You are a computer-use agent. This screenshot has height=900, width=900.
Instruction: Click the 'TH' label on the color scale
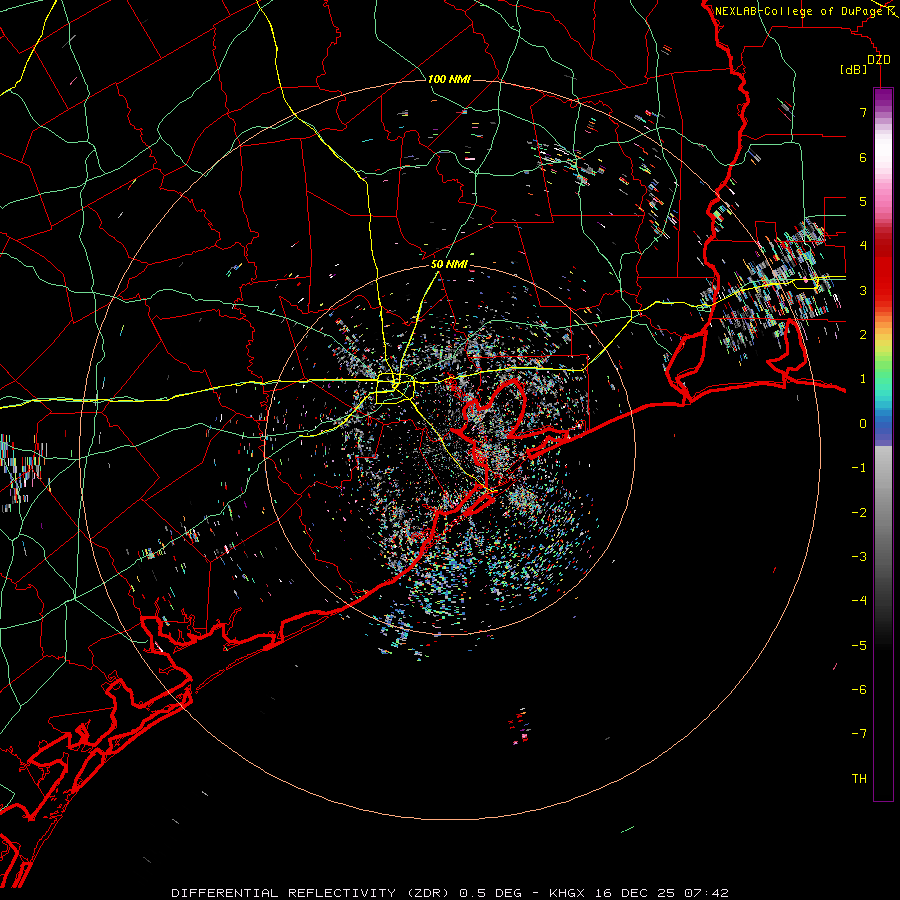click(x=859, y=779)
